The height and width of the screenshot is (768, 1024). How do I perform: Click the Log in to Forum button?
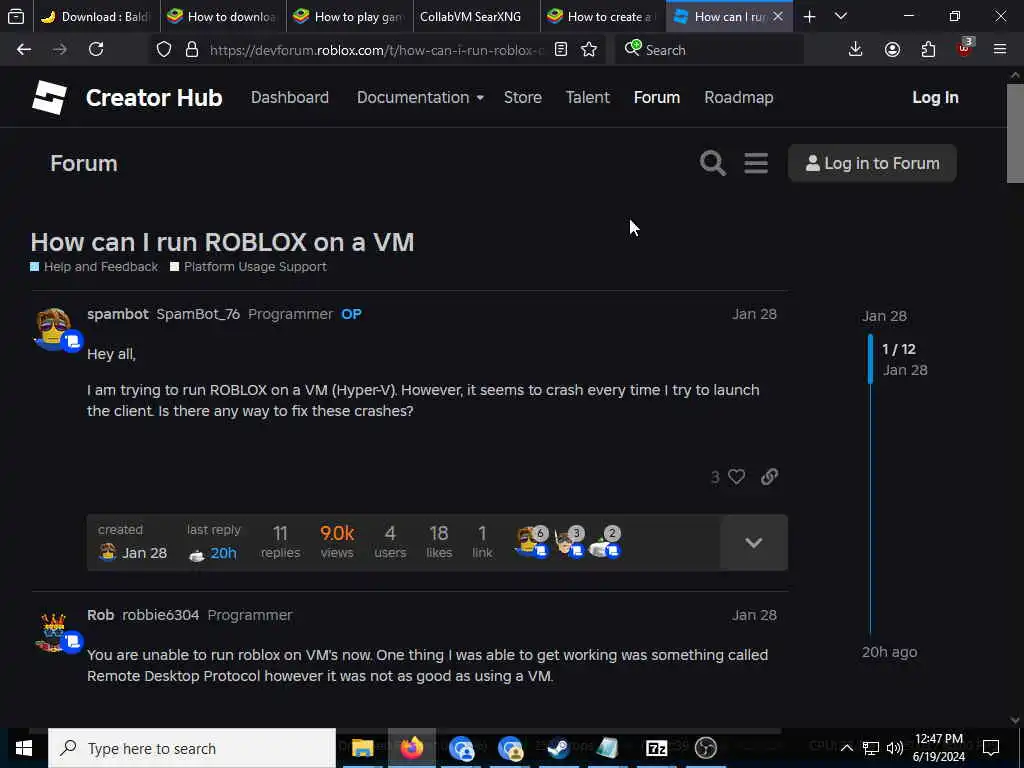[872, 163]
